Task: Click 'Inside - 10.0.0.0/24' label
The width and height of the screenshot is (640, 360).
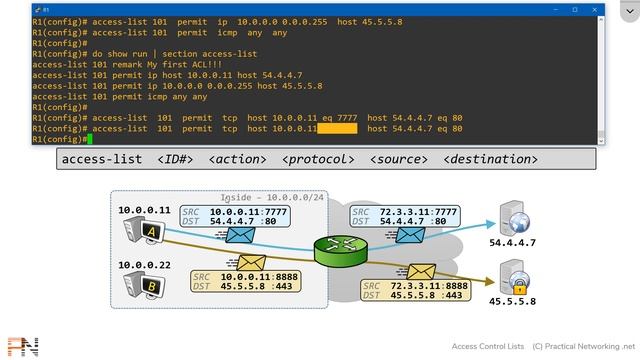Action: (272, 198)
